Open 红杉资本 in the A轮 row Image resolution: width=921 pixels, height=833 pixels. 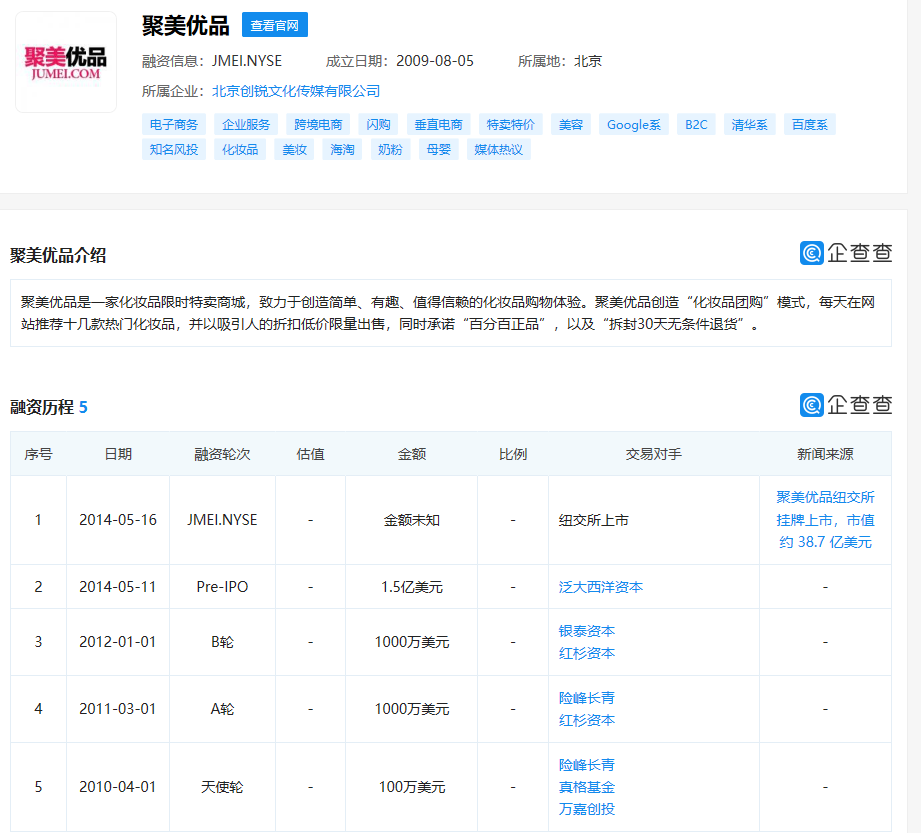pos(587,720)
